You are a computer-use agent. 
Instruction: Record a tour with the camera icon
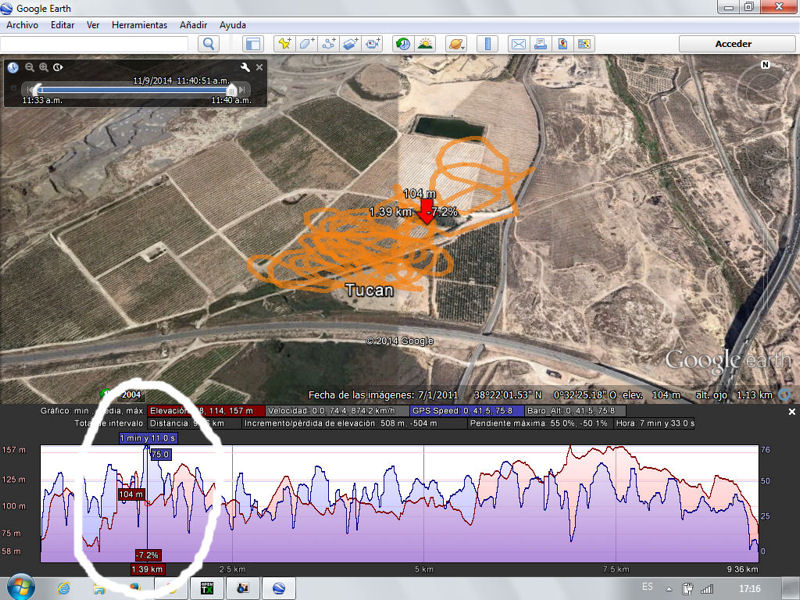pos(372,44)
